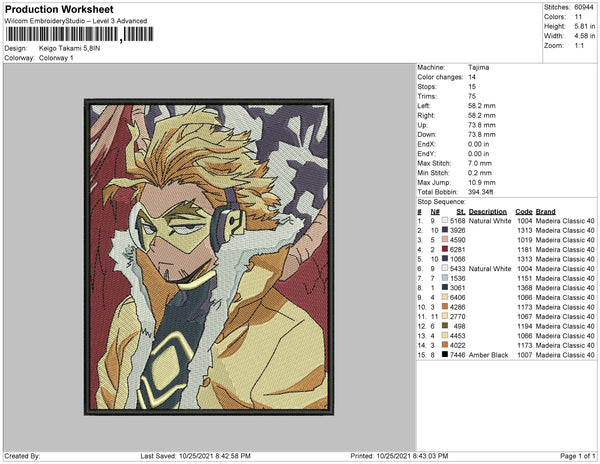Click the Width value '4.58 in'
Image resolution: width=600 pixels, height=464 pixels.
click(585, 36)
